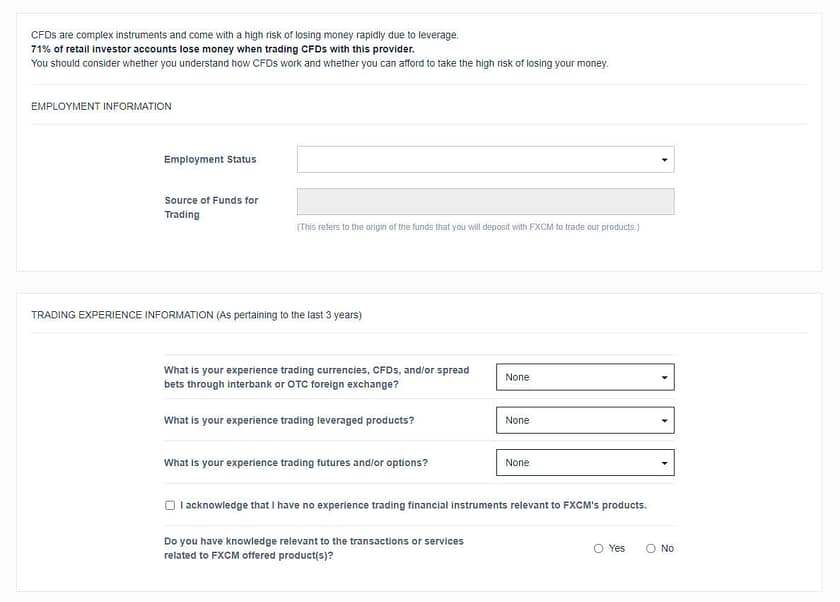Choose the No radio button for relevant knowledge
Screen dimensions: 840x602
click(x=651, y=548)
